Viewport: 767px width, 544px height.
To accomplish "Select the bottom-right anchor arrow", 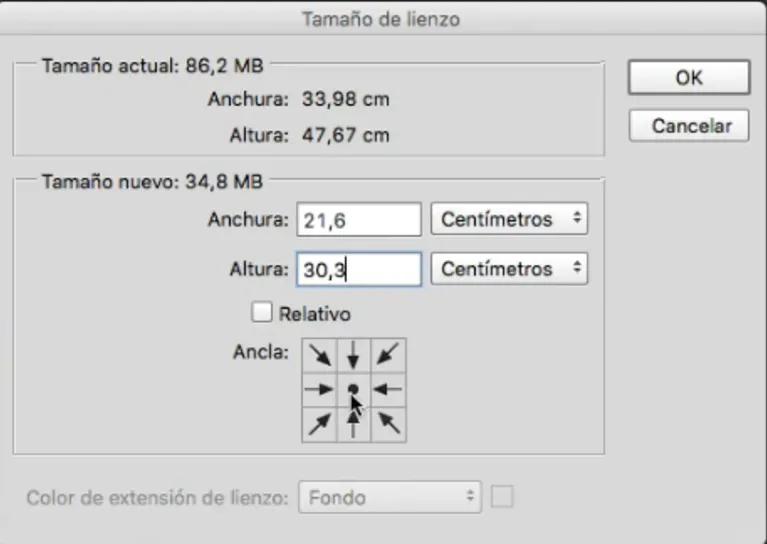I will [388, 425].
